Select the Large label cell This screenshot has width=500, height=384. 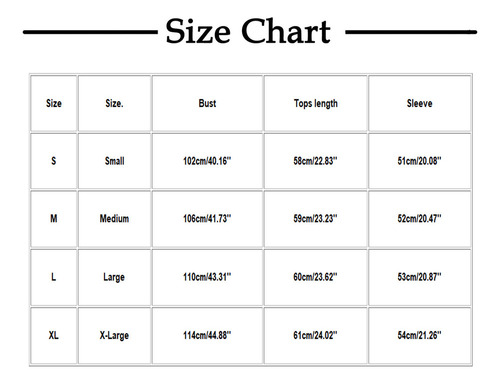(x=114, y=277)
